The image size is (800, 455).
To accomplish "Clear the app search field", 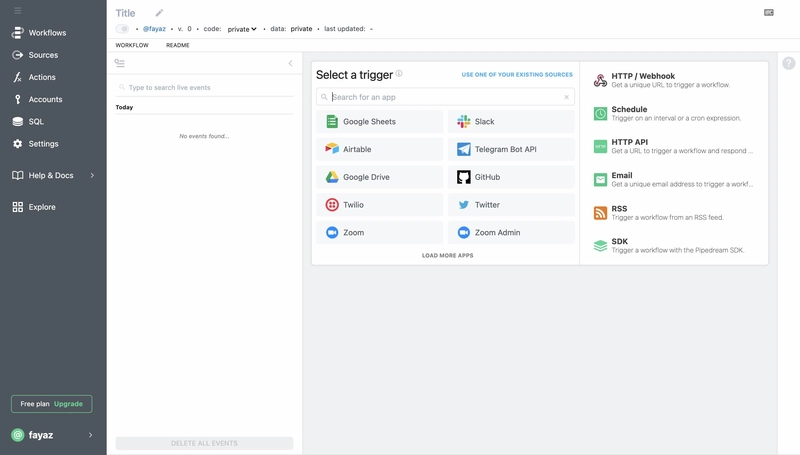I will point(566,97).
